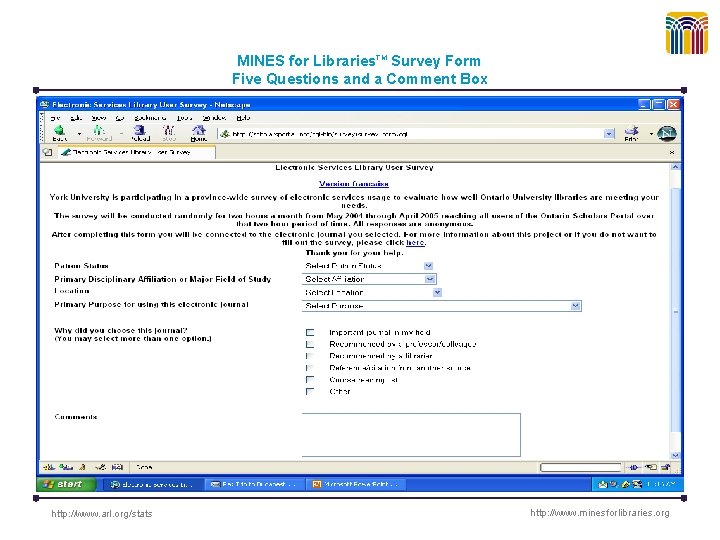
Task: Open the Print button dropdown arrow
Action: click(651, 134)
